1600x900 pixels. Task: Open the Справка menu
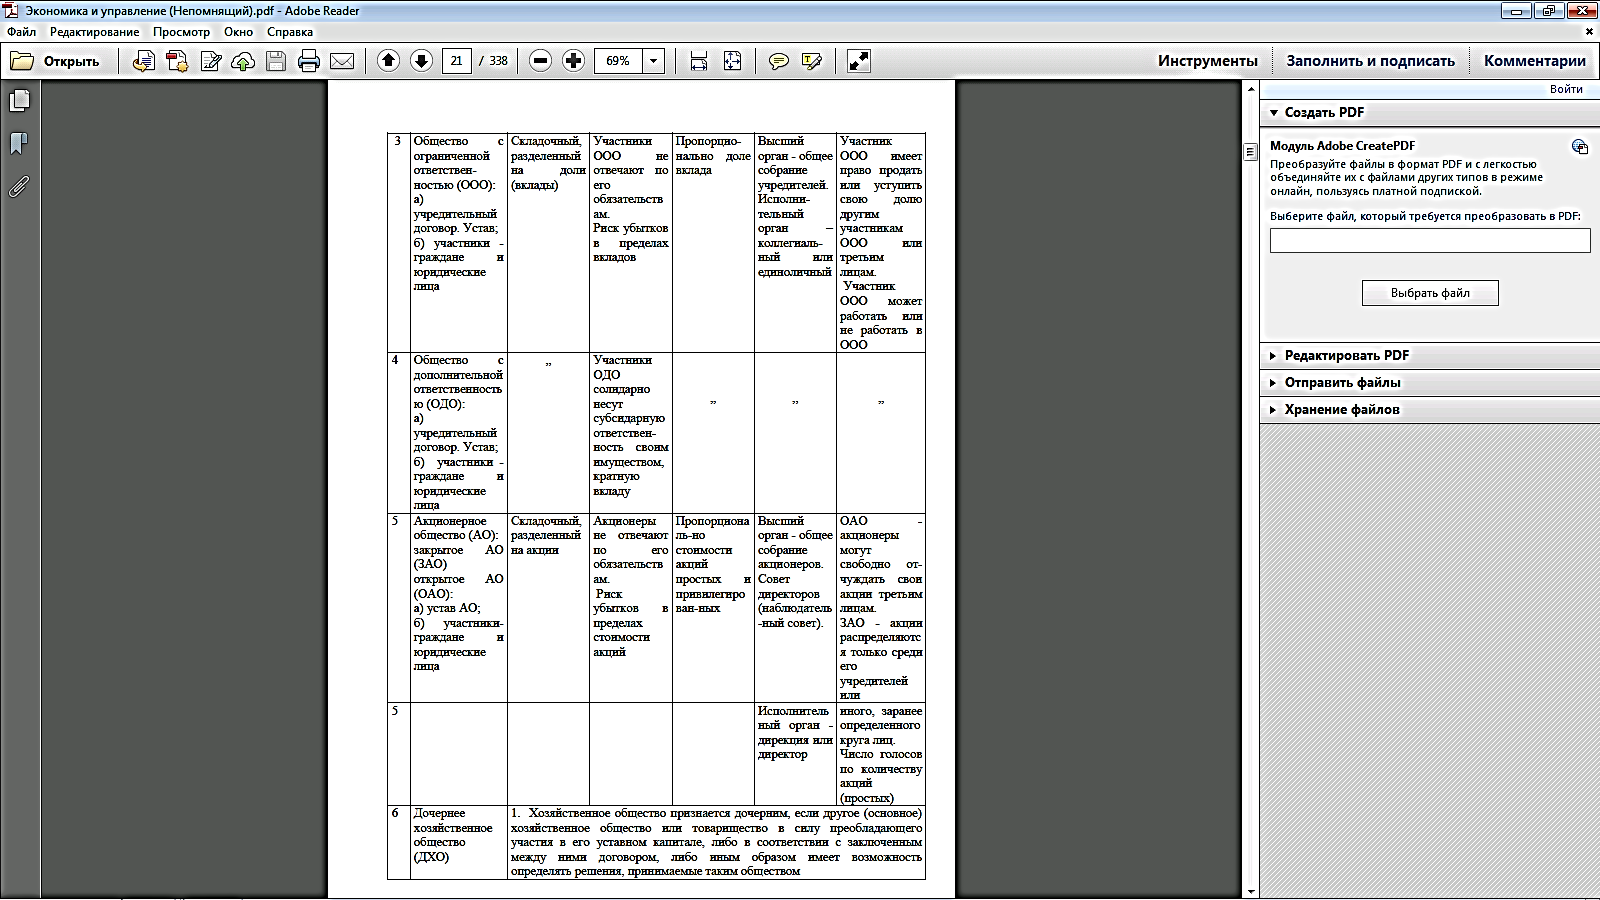point(290,32)
